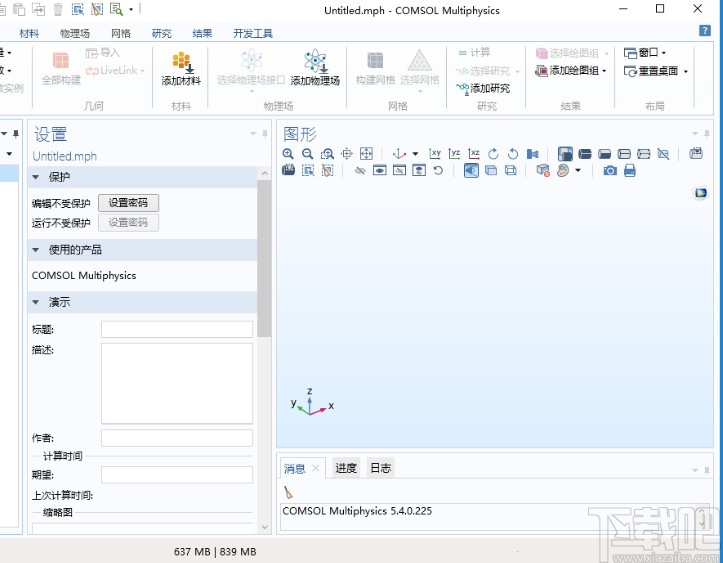Click the settings panel vertical scrollbar
Screen dimensions: 723x563
(x=264, y=258)
